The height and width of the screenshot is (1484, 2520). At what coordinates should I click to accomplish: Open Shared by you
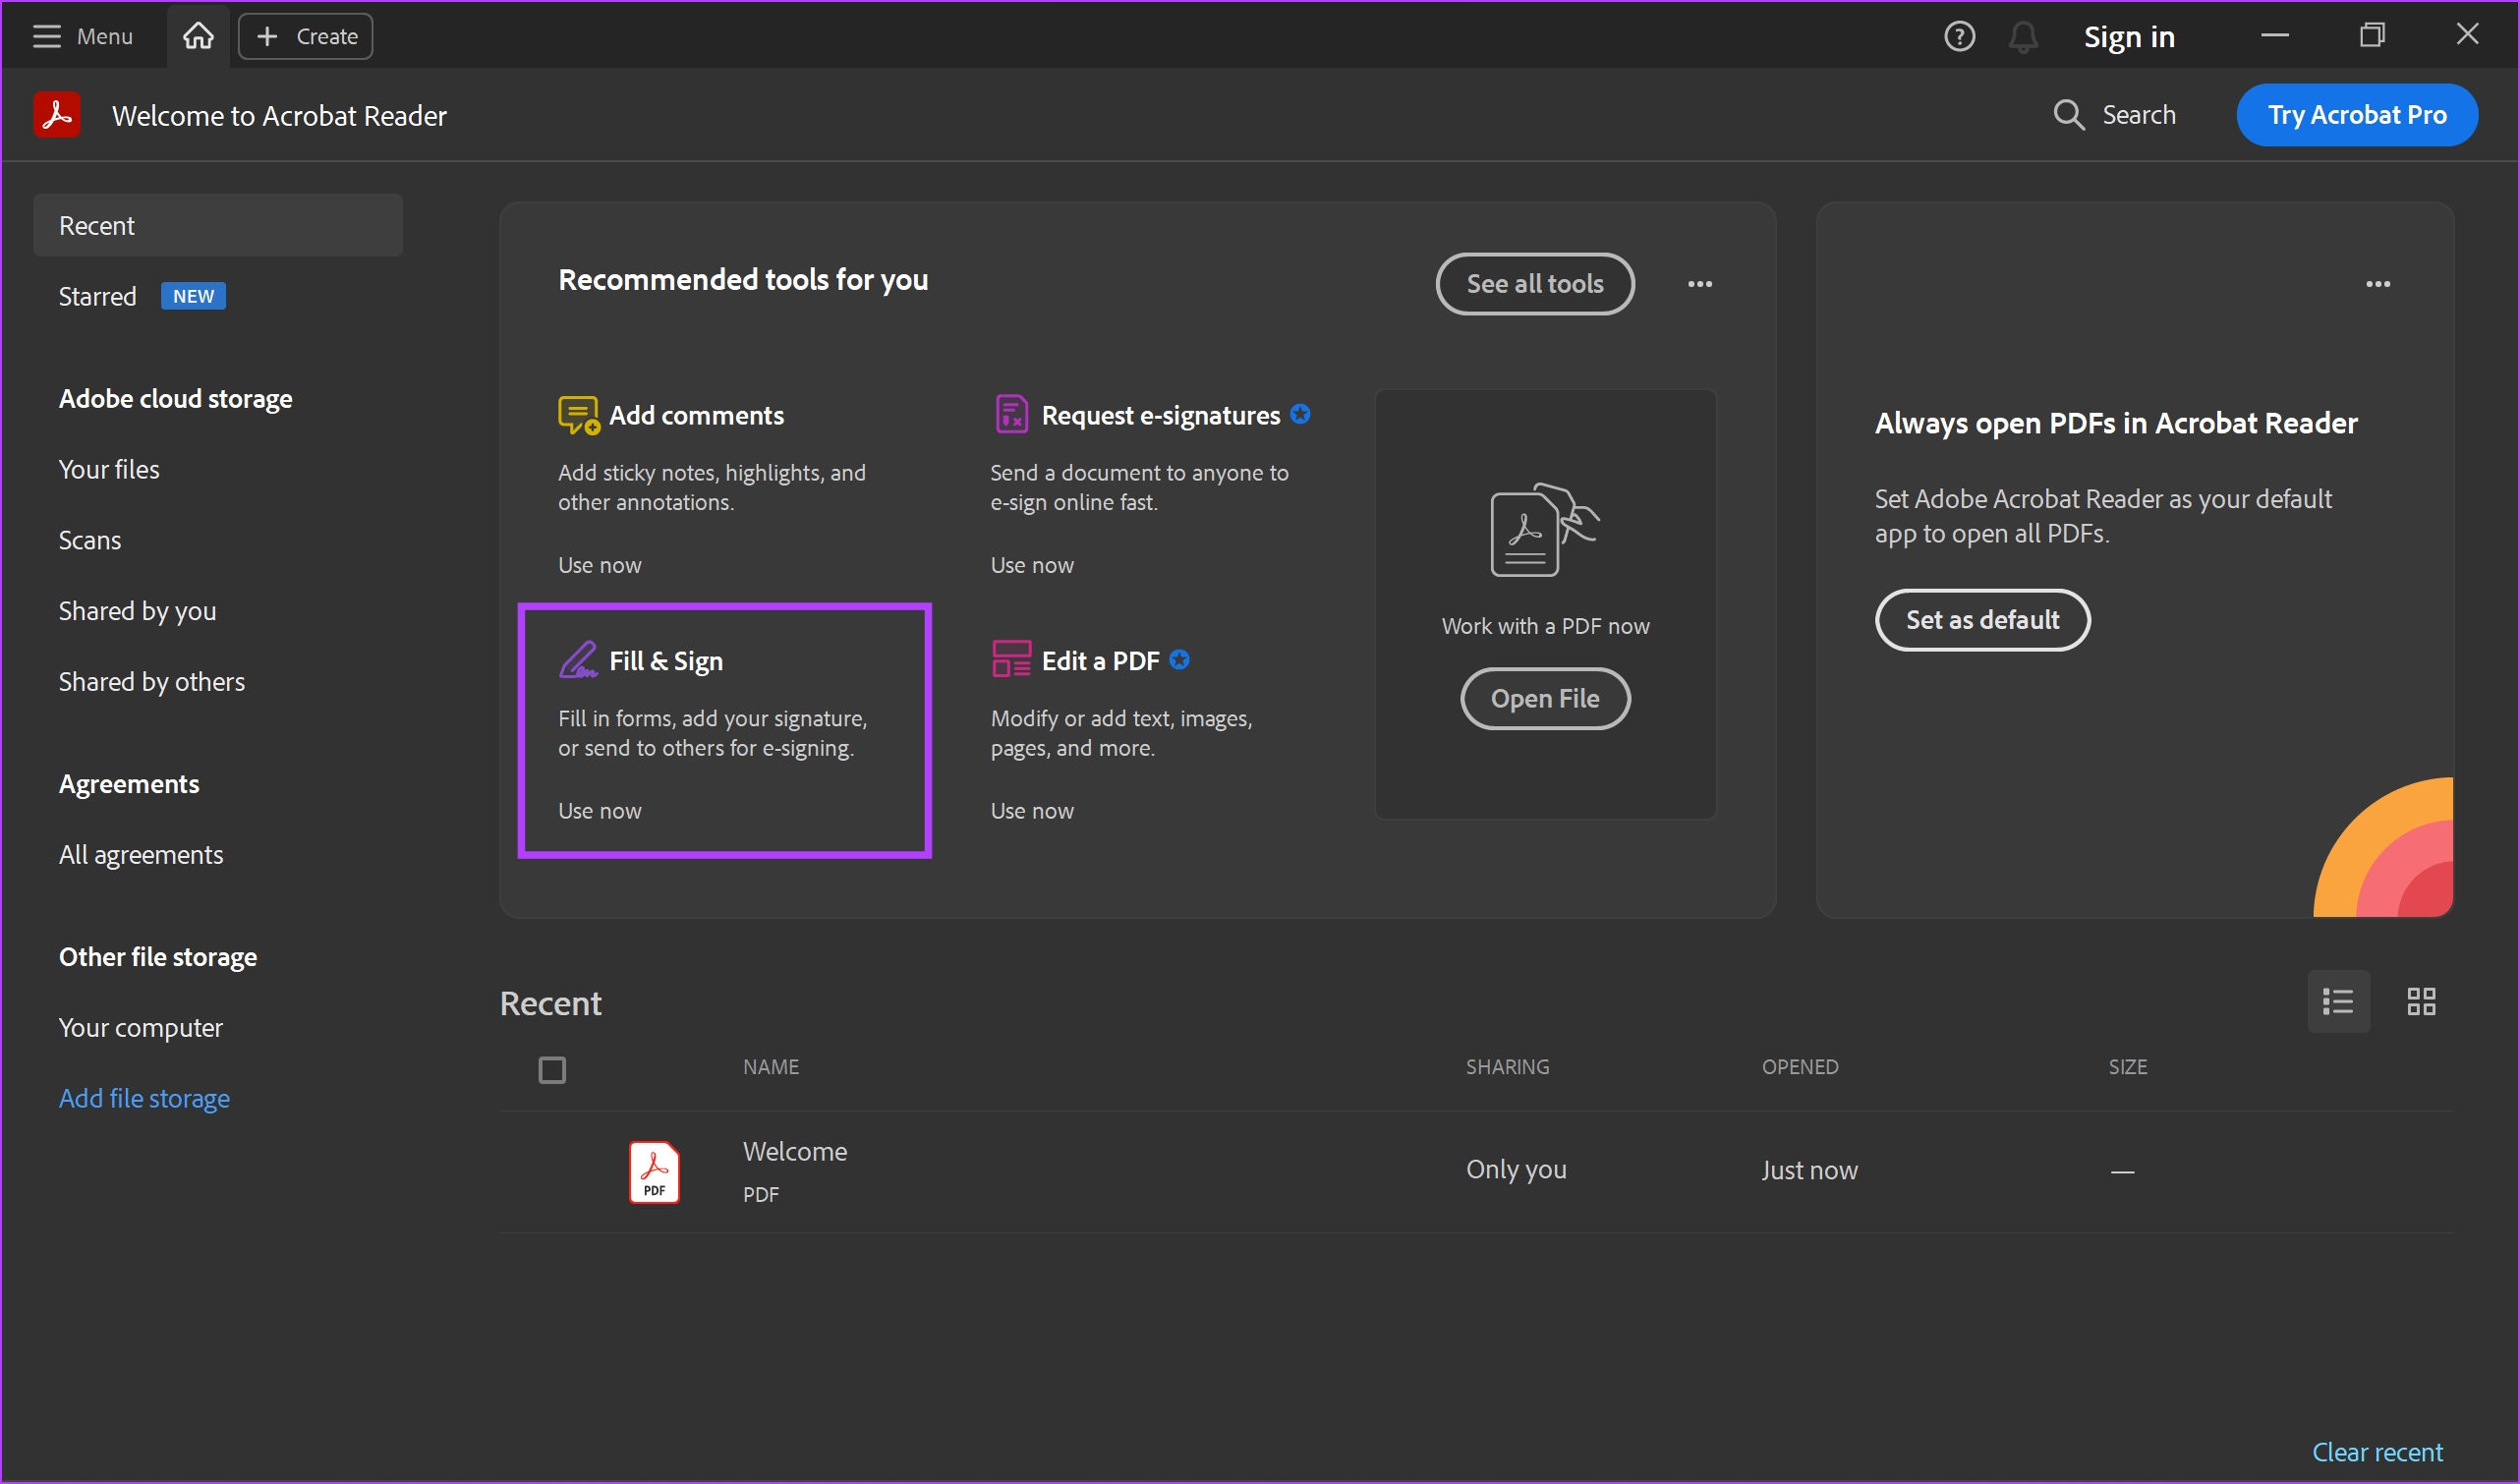point(137,611)
